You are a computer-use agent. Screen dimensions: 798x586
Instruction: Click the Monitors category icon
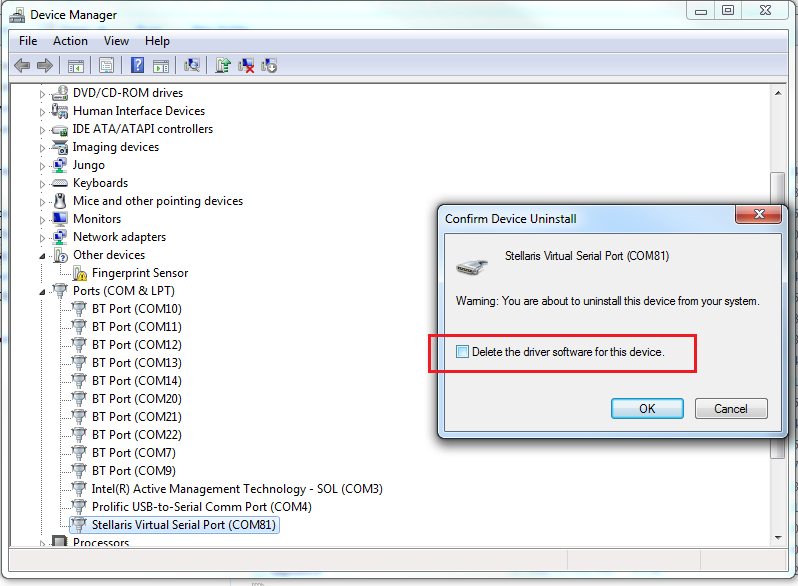click(60, 219)
